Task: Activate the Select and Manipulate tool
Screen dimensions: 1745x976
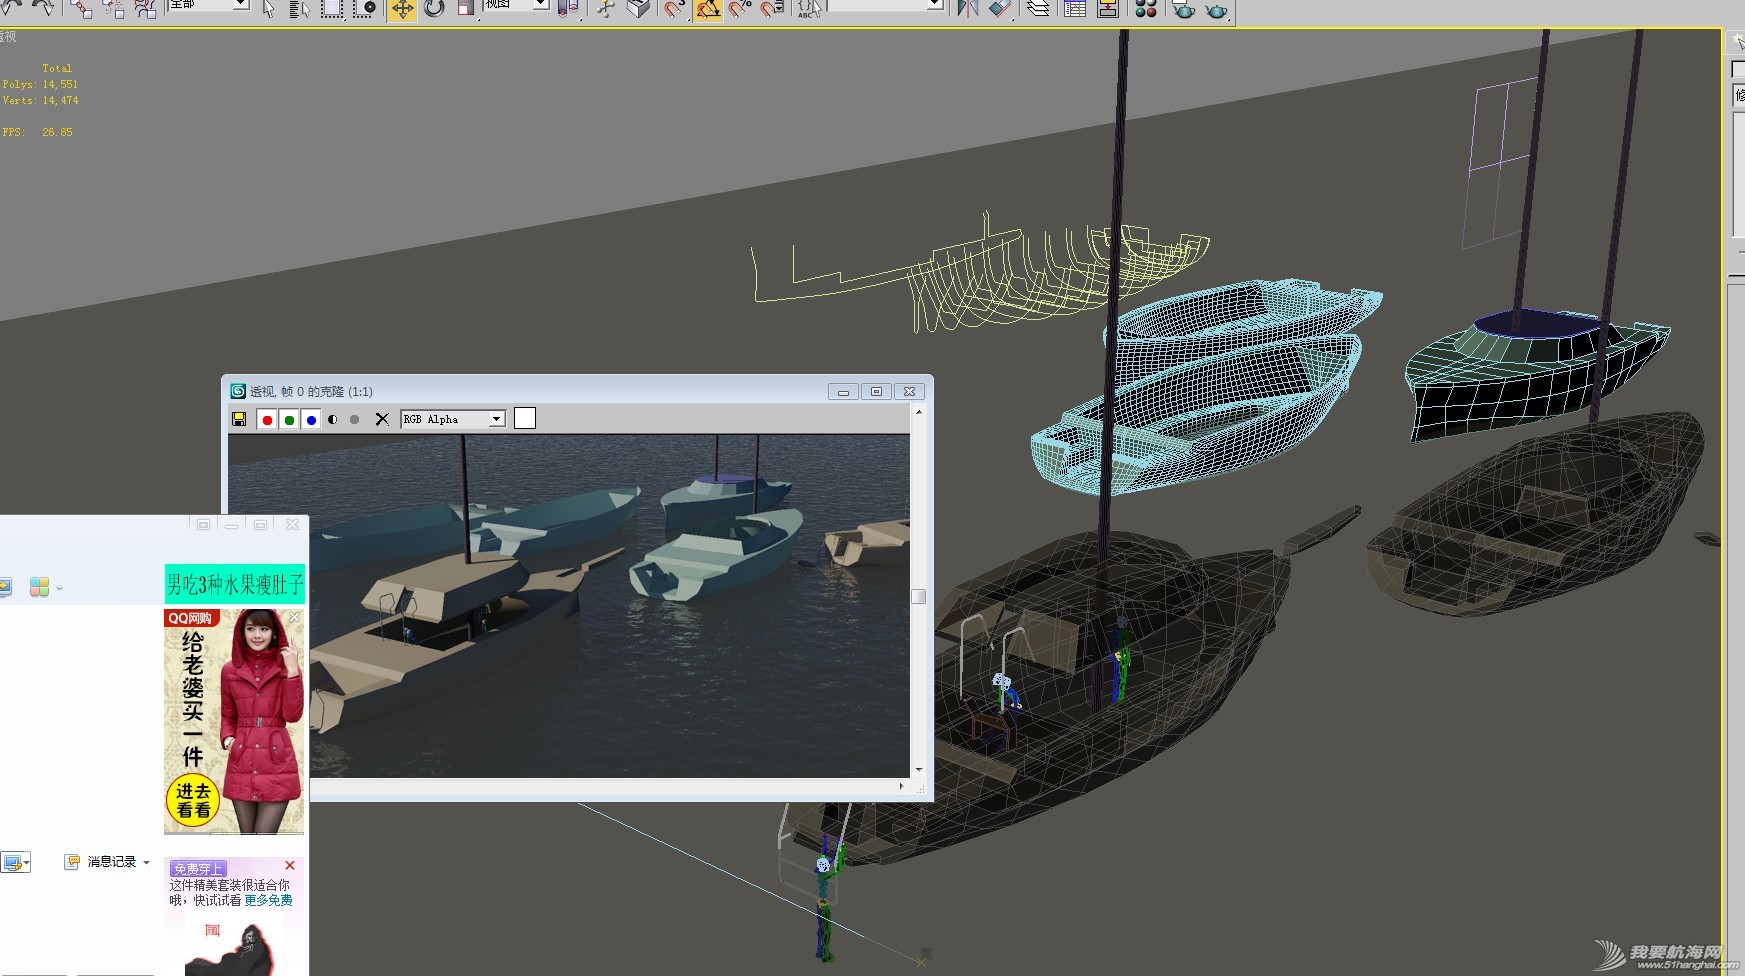Action: tap(606, 9)
